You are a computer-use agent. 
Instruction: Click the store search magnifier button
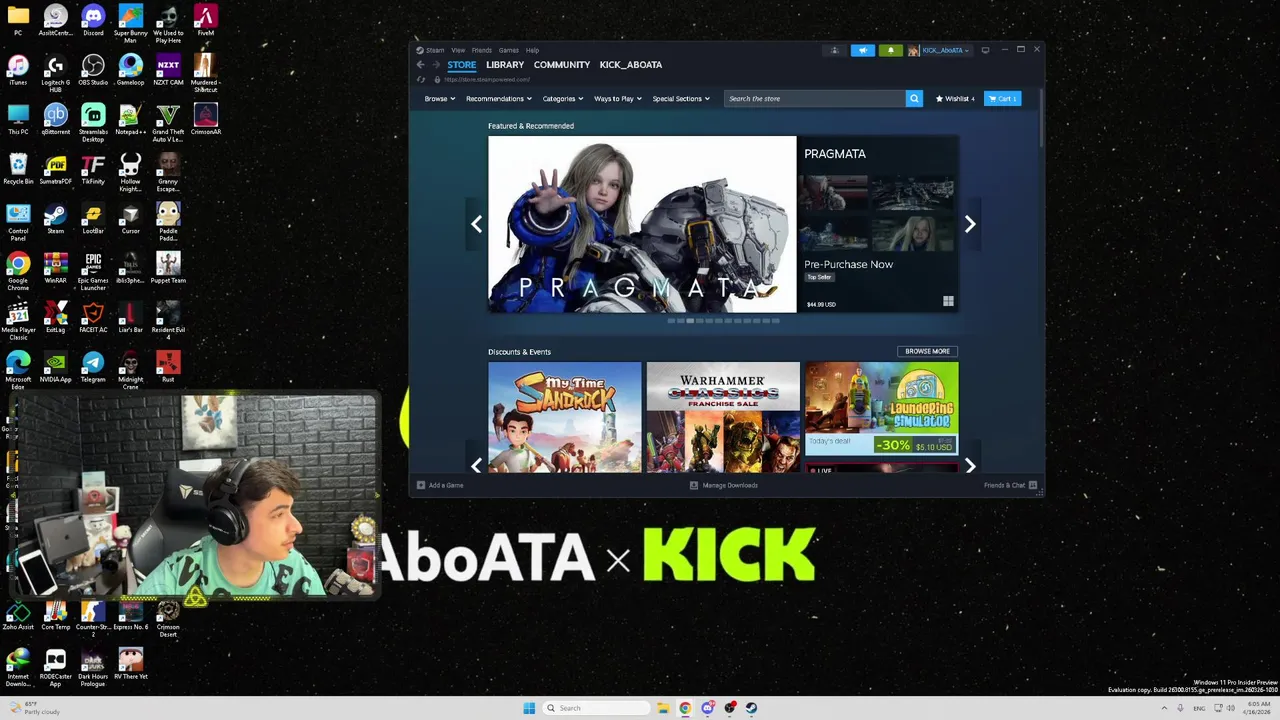913,98
